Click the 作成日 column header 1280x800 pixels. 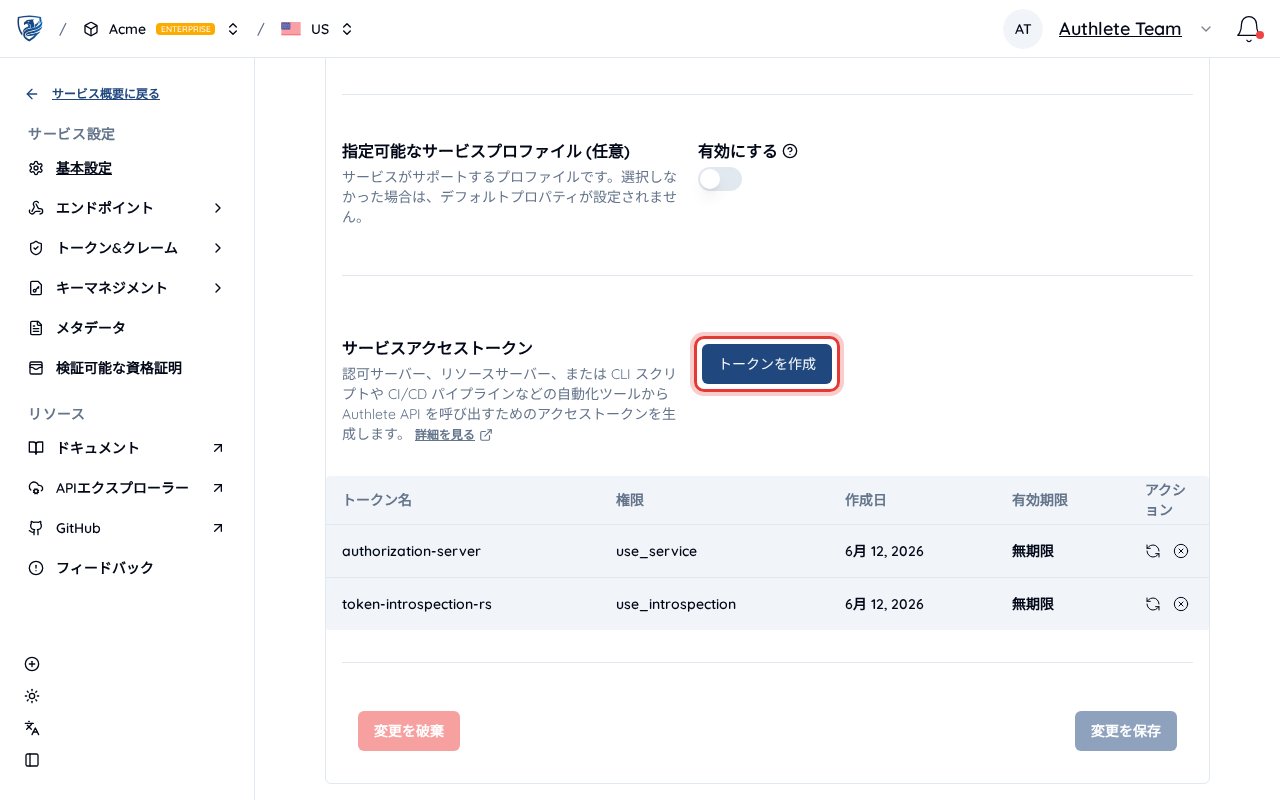pyautogui.click(x=865, y=500)
